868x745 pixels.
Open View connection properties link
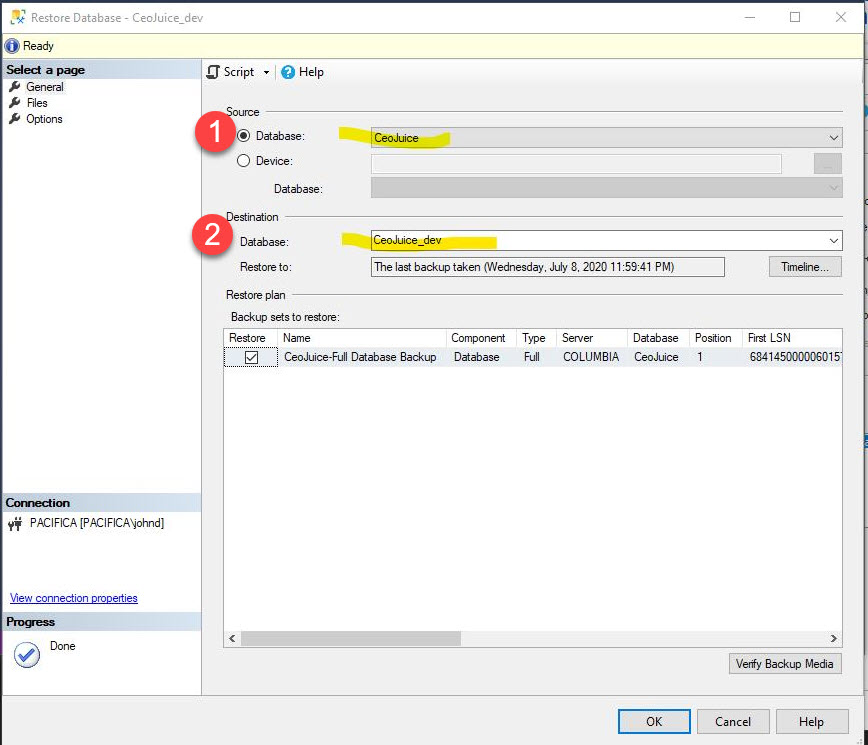coord(74,598)
